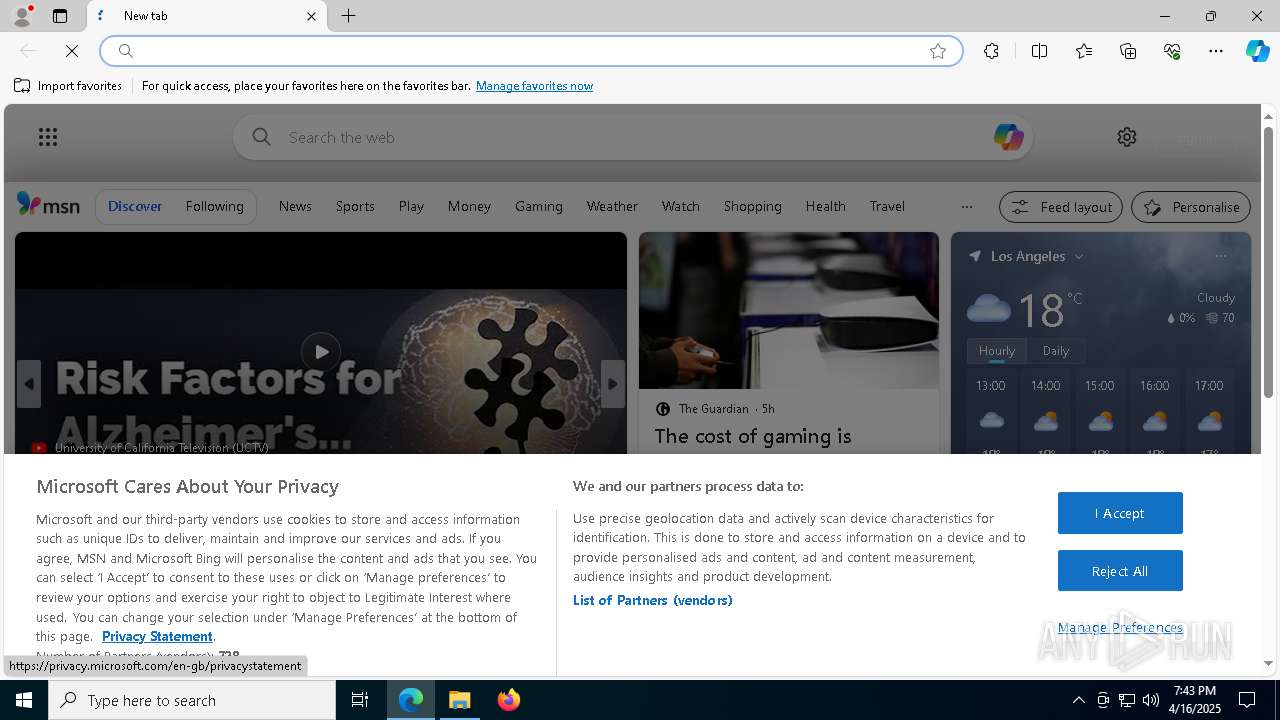The height and width of the screenshot is (720, 1280).
Task: Open the Health category
Action: [x=826, y=206]
